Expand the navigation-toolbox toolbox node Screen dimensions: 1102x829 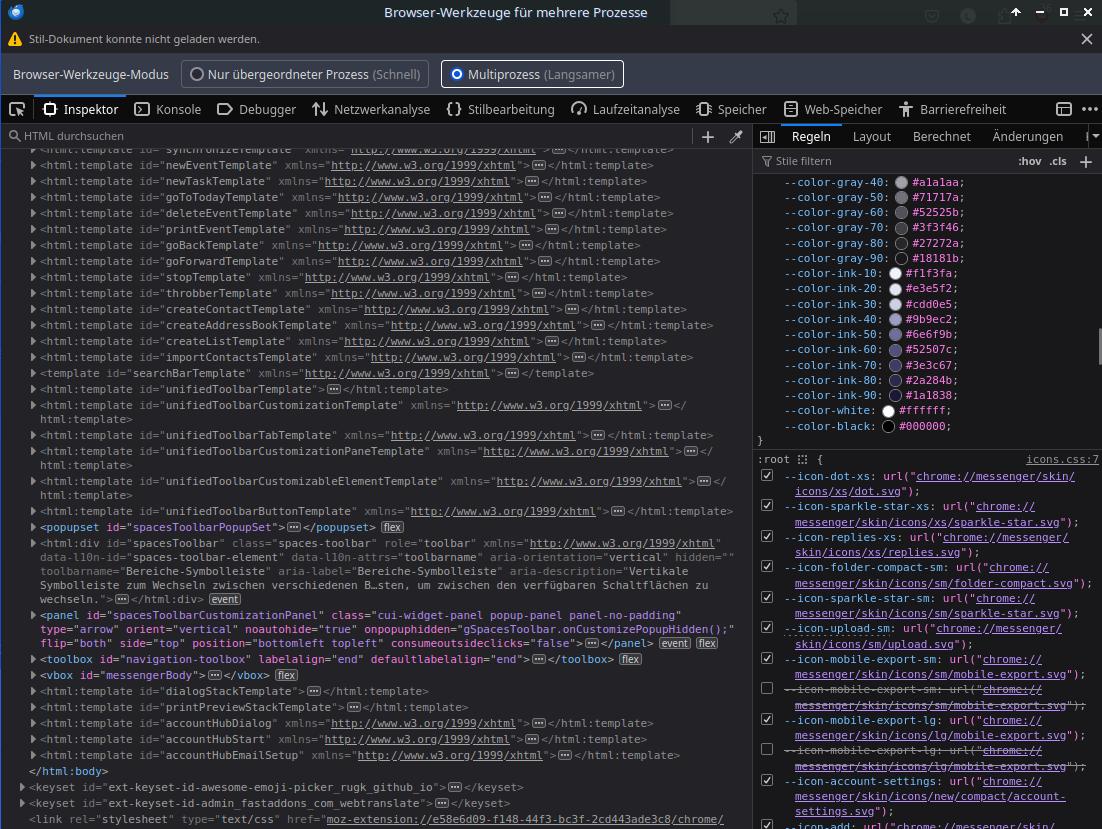click(33, 660)
